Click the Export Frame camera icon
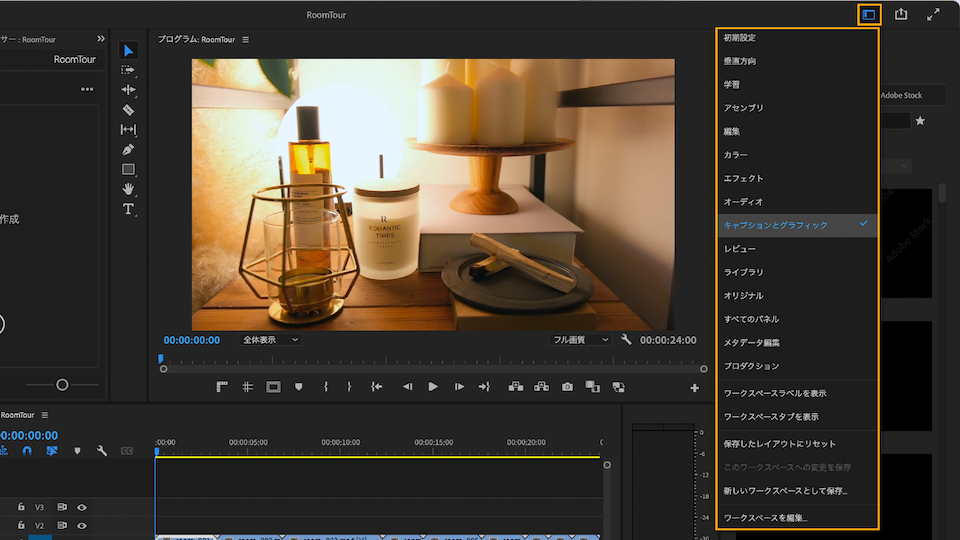The height and width of the screenshot is (540, 960). tap(567, 387)
